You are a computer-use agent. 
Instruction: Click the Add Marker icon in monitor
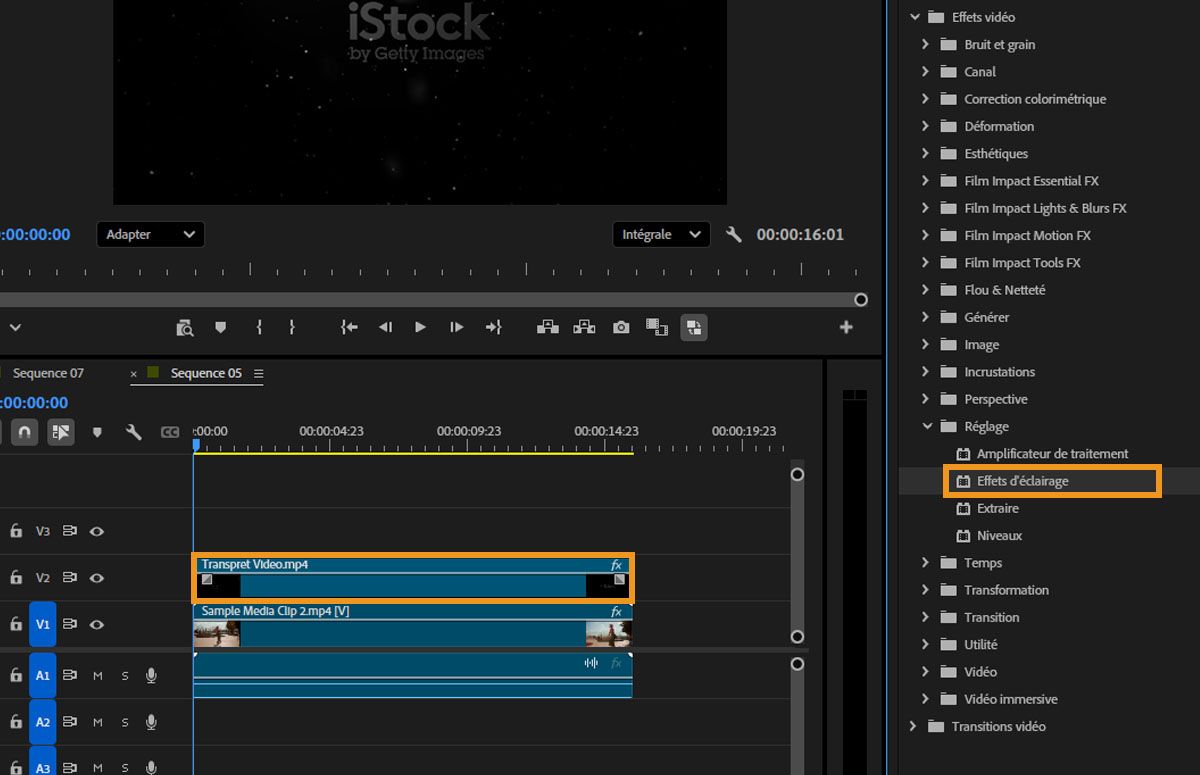[x=221, y=327]
